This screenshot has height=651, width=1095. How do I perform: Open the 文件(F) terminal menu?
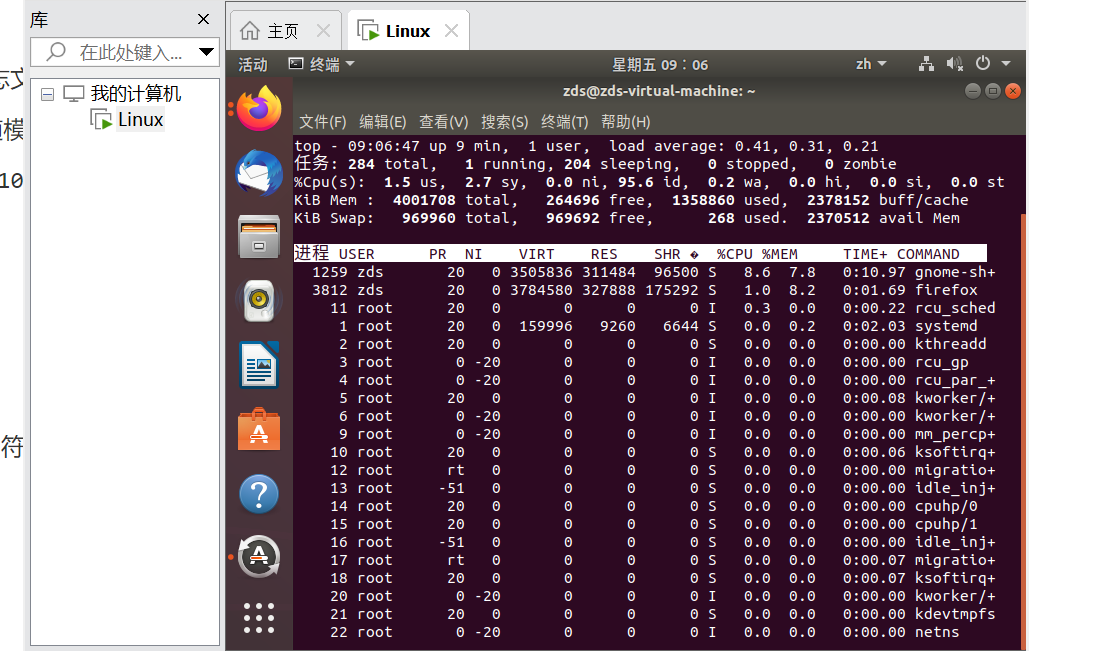(x=322, y=122)
